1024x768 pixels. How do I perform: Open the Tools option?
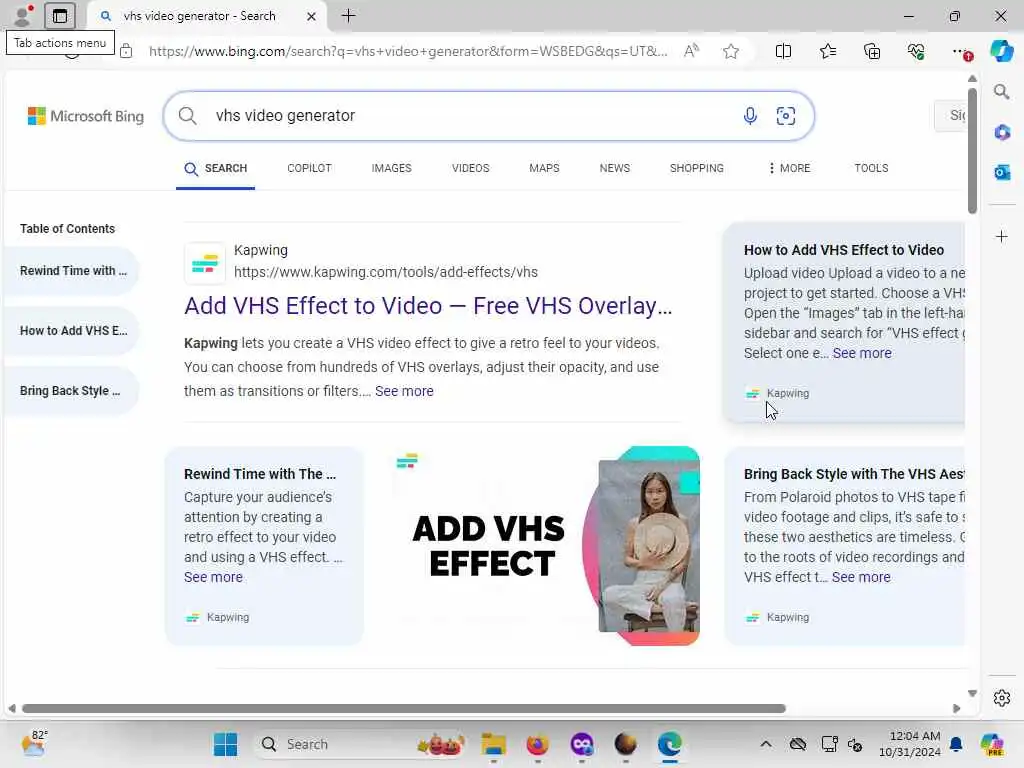coord(871,168)
